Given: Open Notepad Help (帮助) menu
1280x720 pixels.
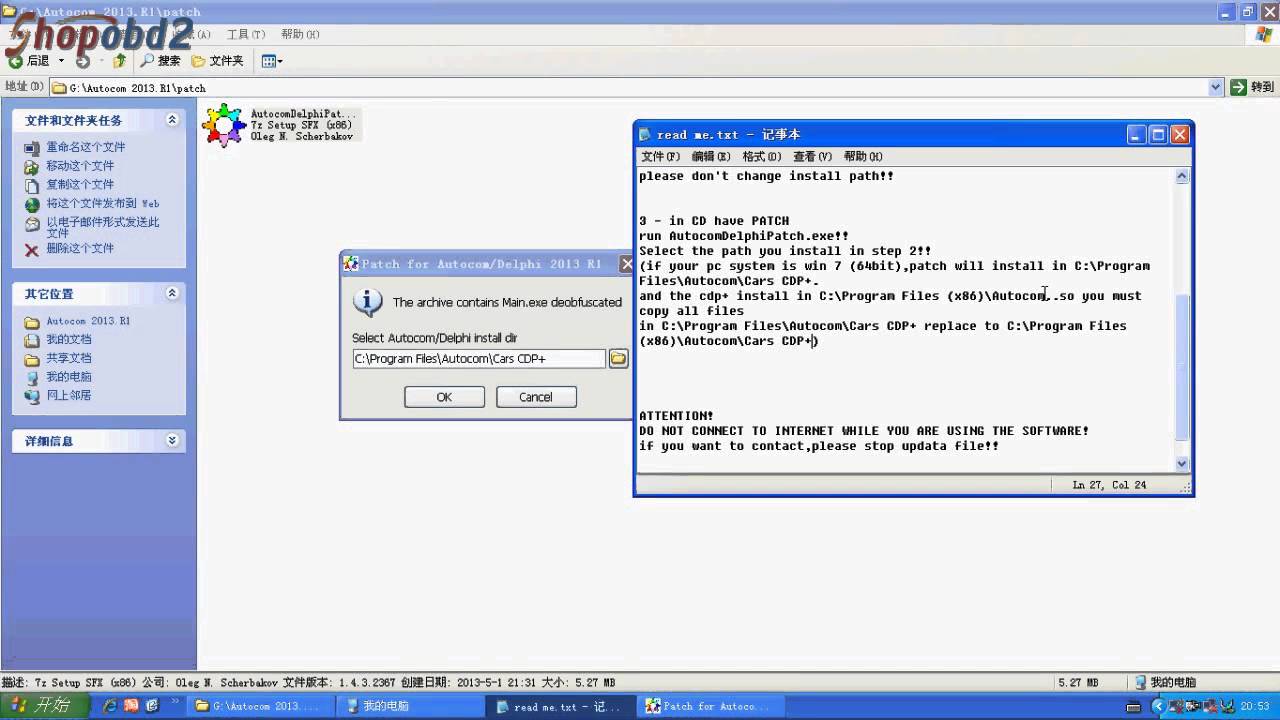Looking at the screenshot, I should pyautogui.click(x=863, y=157).
